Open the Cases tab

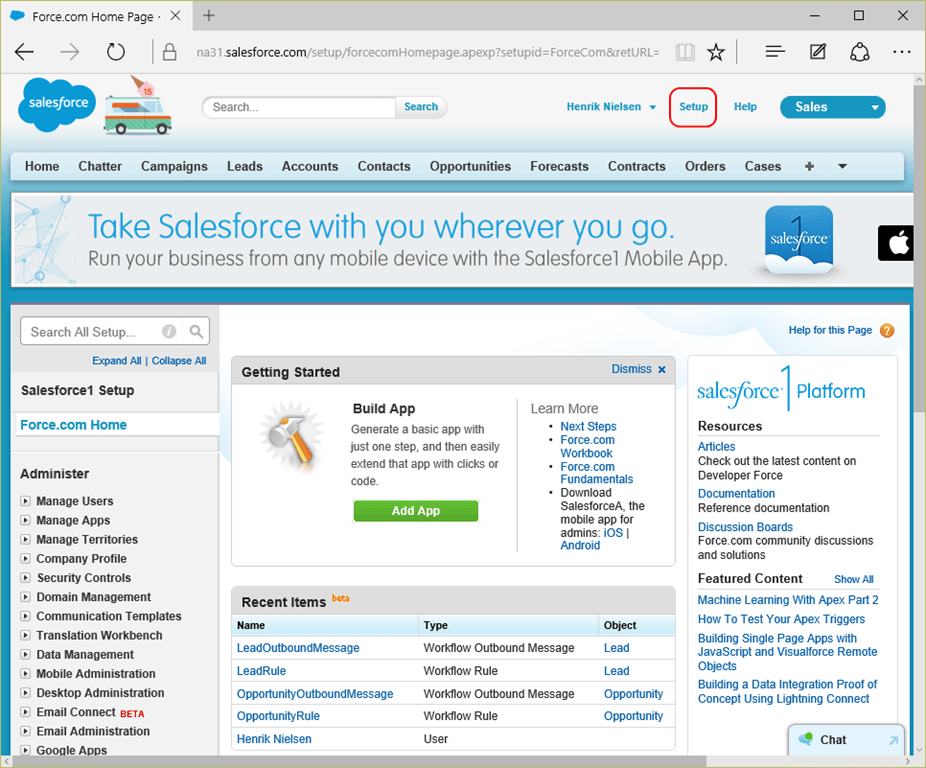[x=762, y=167]
